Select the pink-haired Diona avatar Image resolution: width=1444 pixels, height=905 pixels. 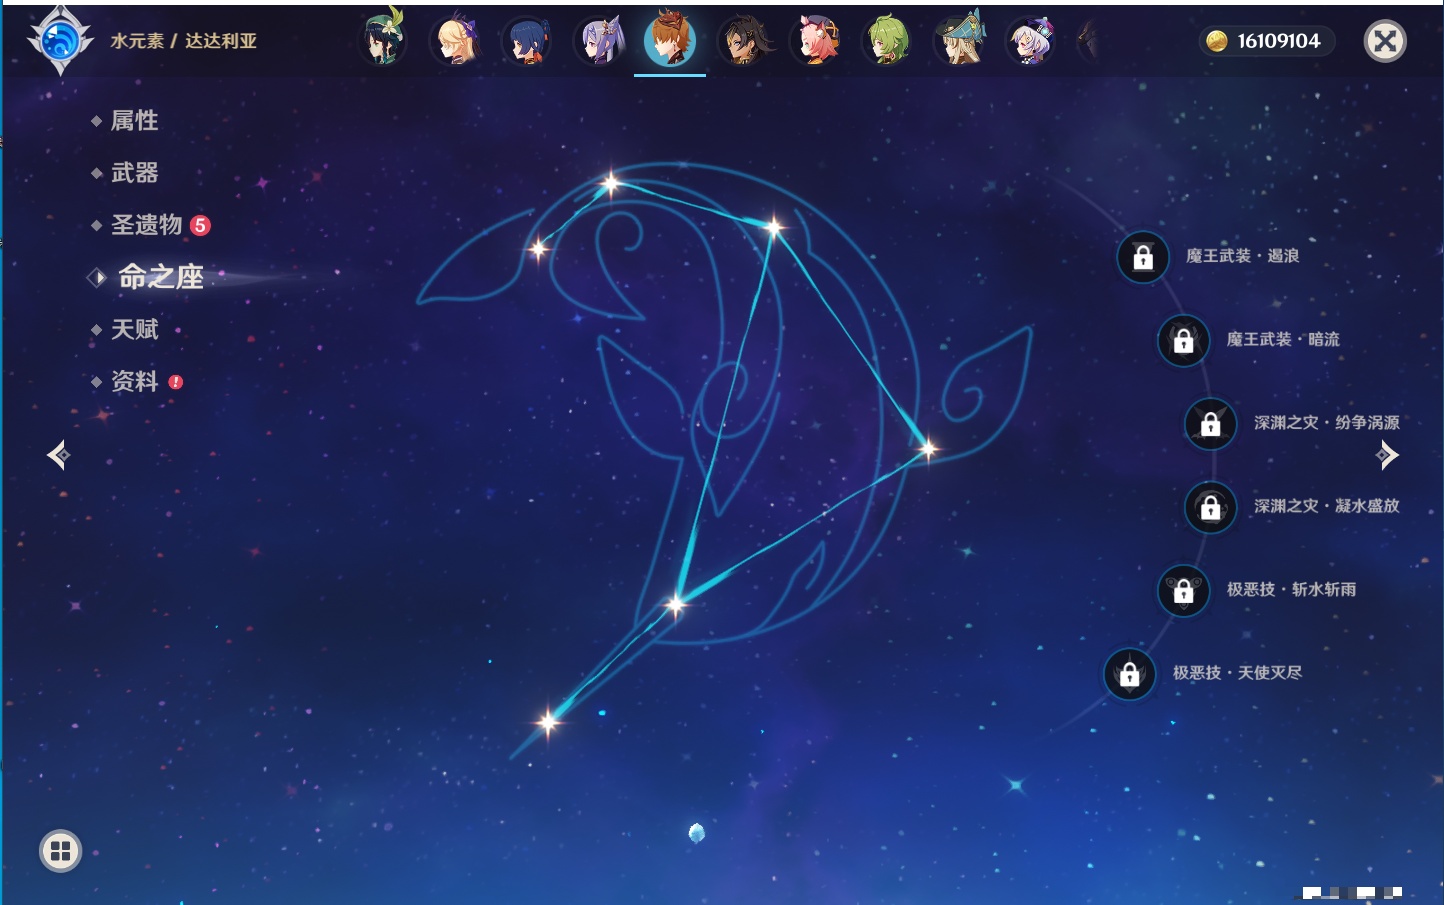pos(815,41)
